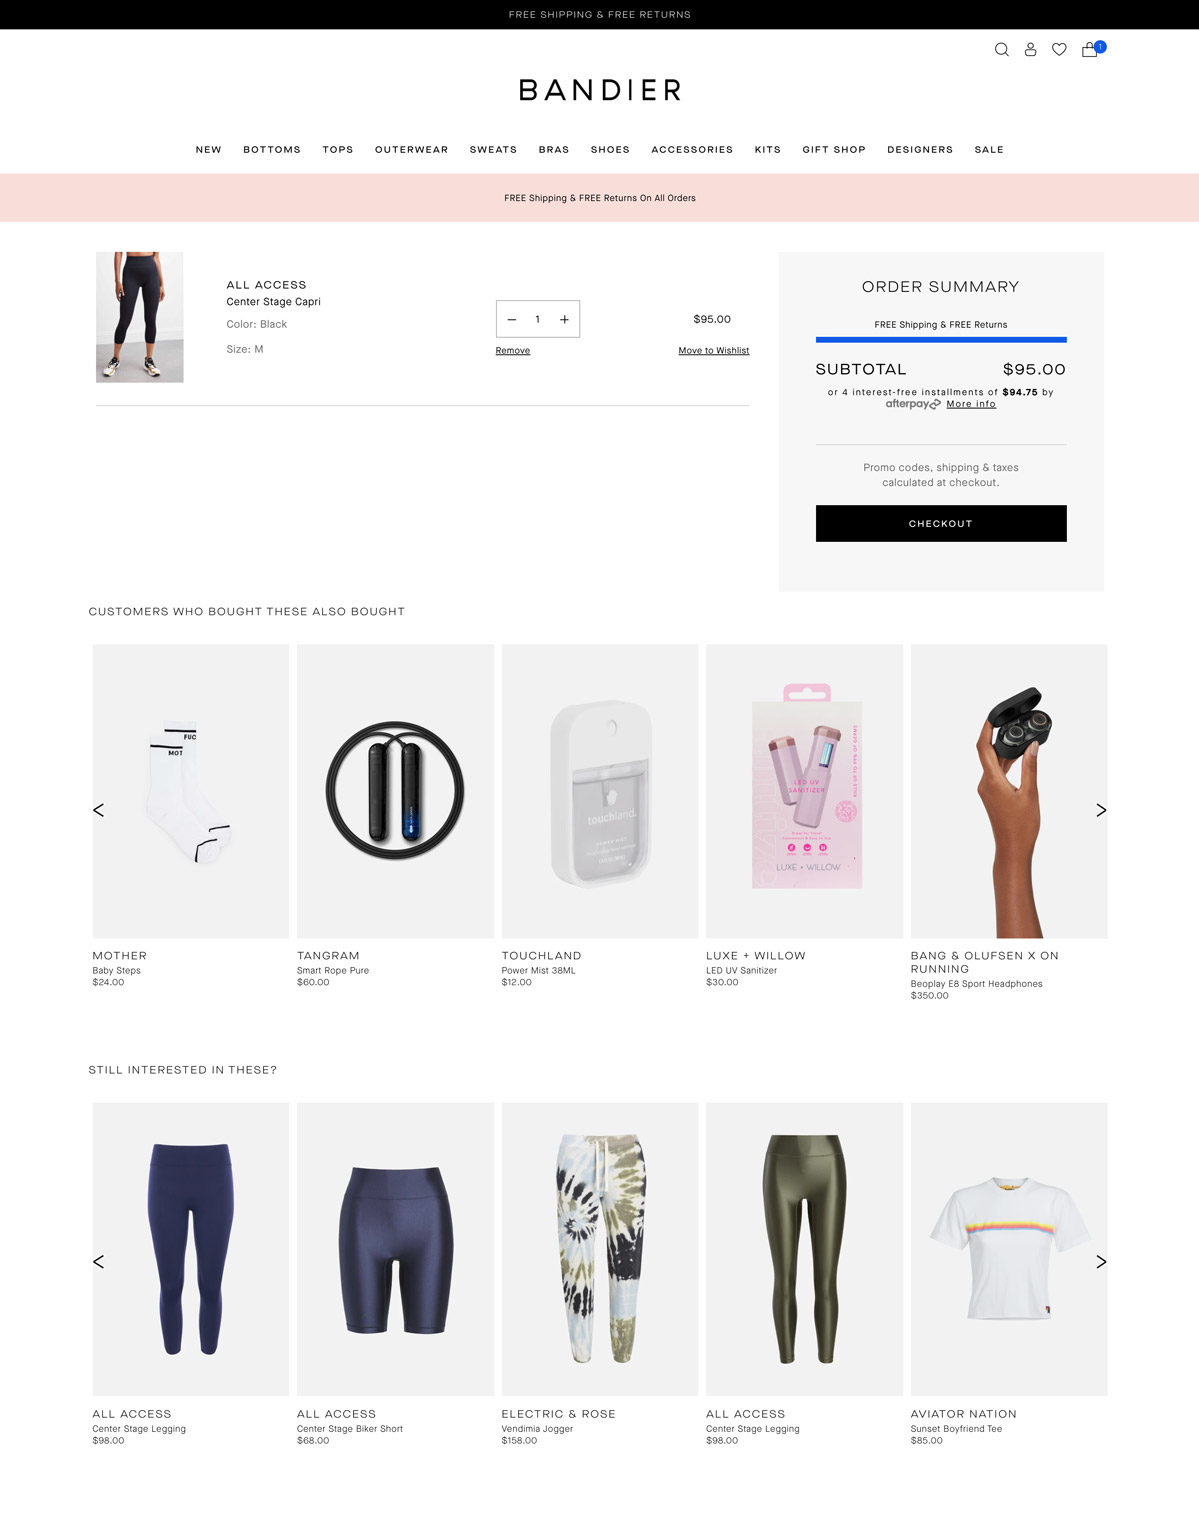Open the Center Stage Capri product thumbnail
Viewport: 1199px width, 1518px height.
pos(140,317)
